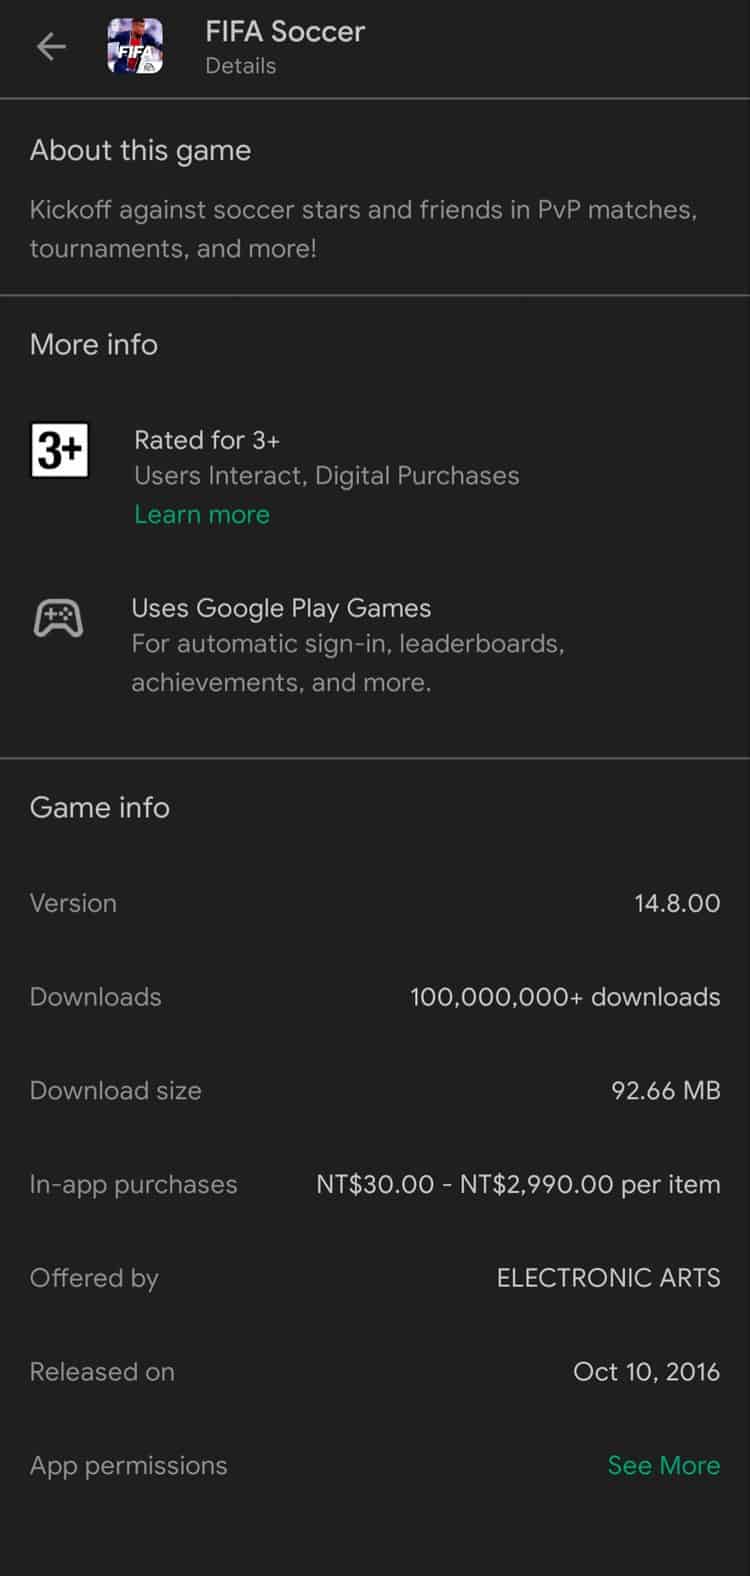750x1576 pixels.
Task: Tap the Game info section heading
Action: [100, 807]
